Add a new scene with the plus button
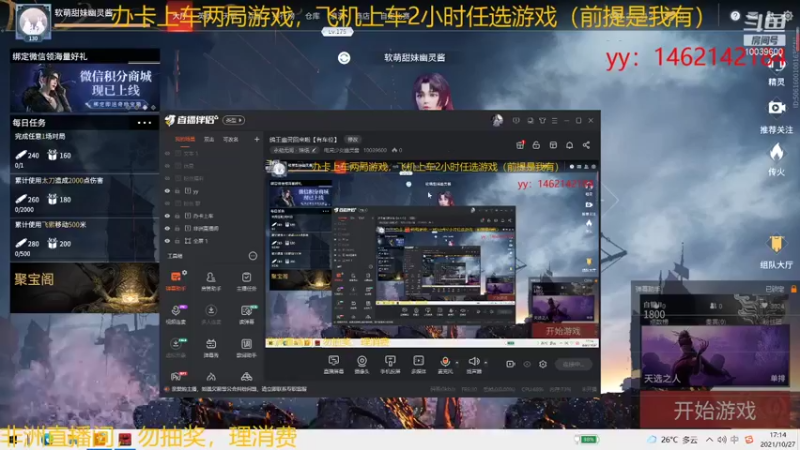 [x=257, y=139]
